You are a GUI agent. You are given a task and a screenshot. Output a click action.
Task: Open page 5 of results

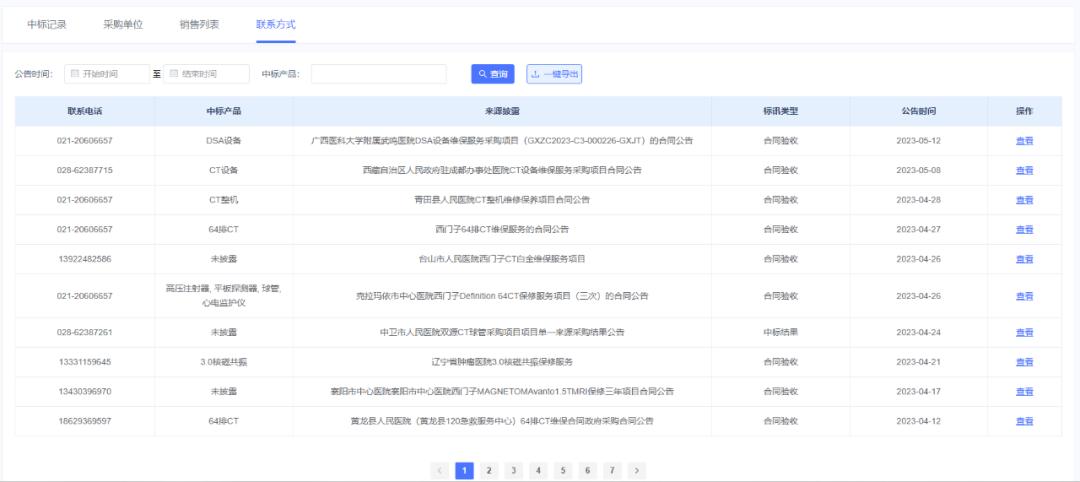563,470
